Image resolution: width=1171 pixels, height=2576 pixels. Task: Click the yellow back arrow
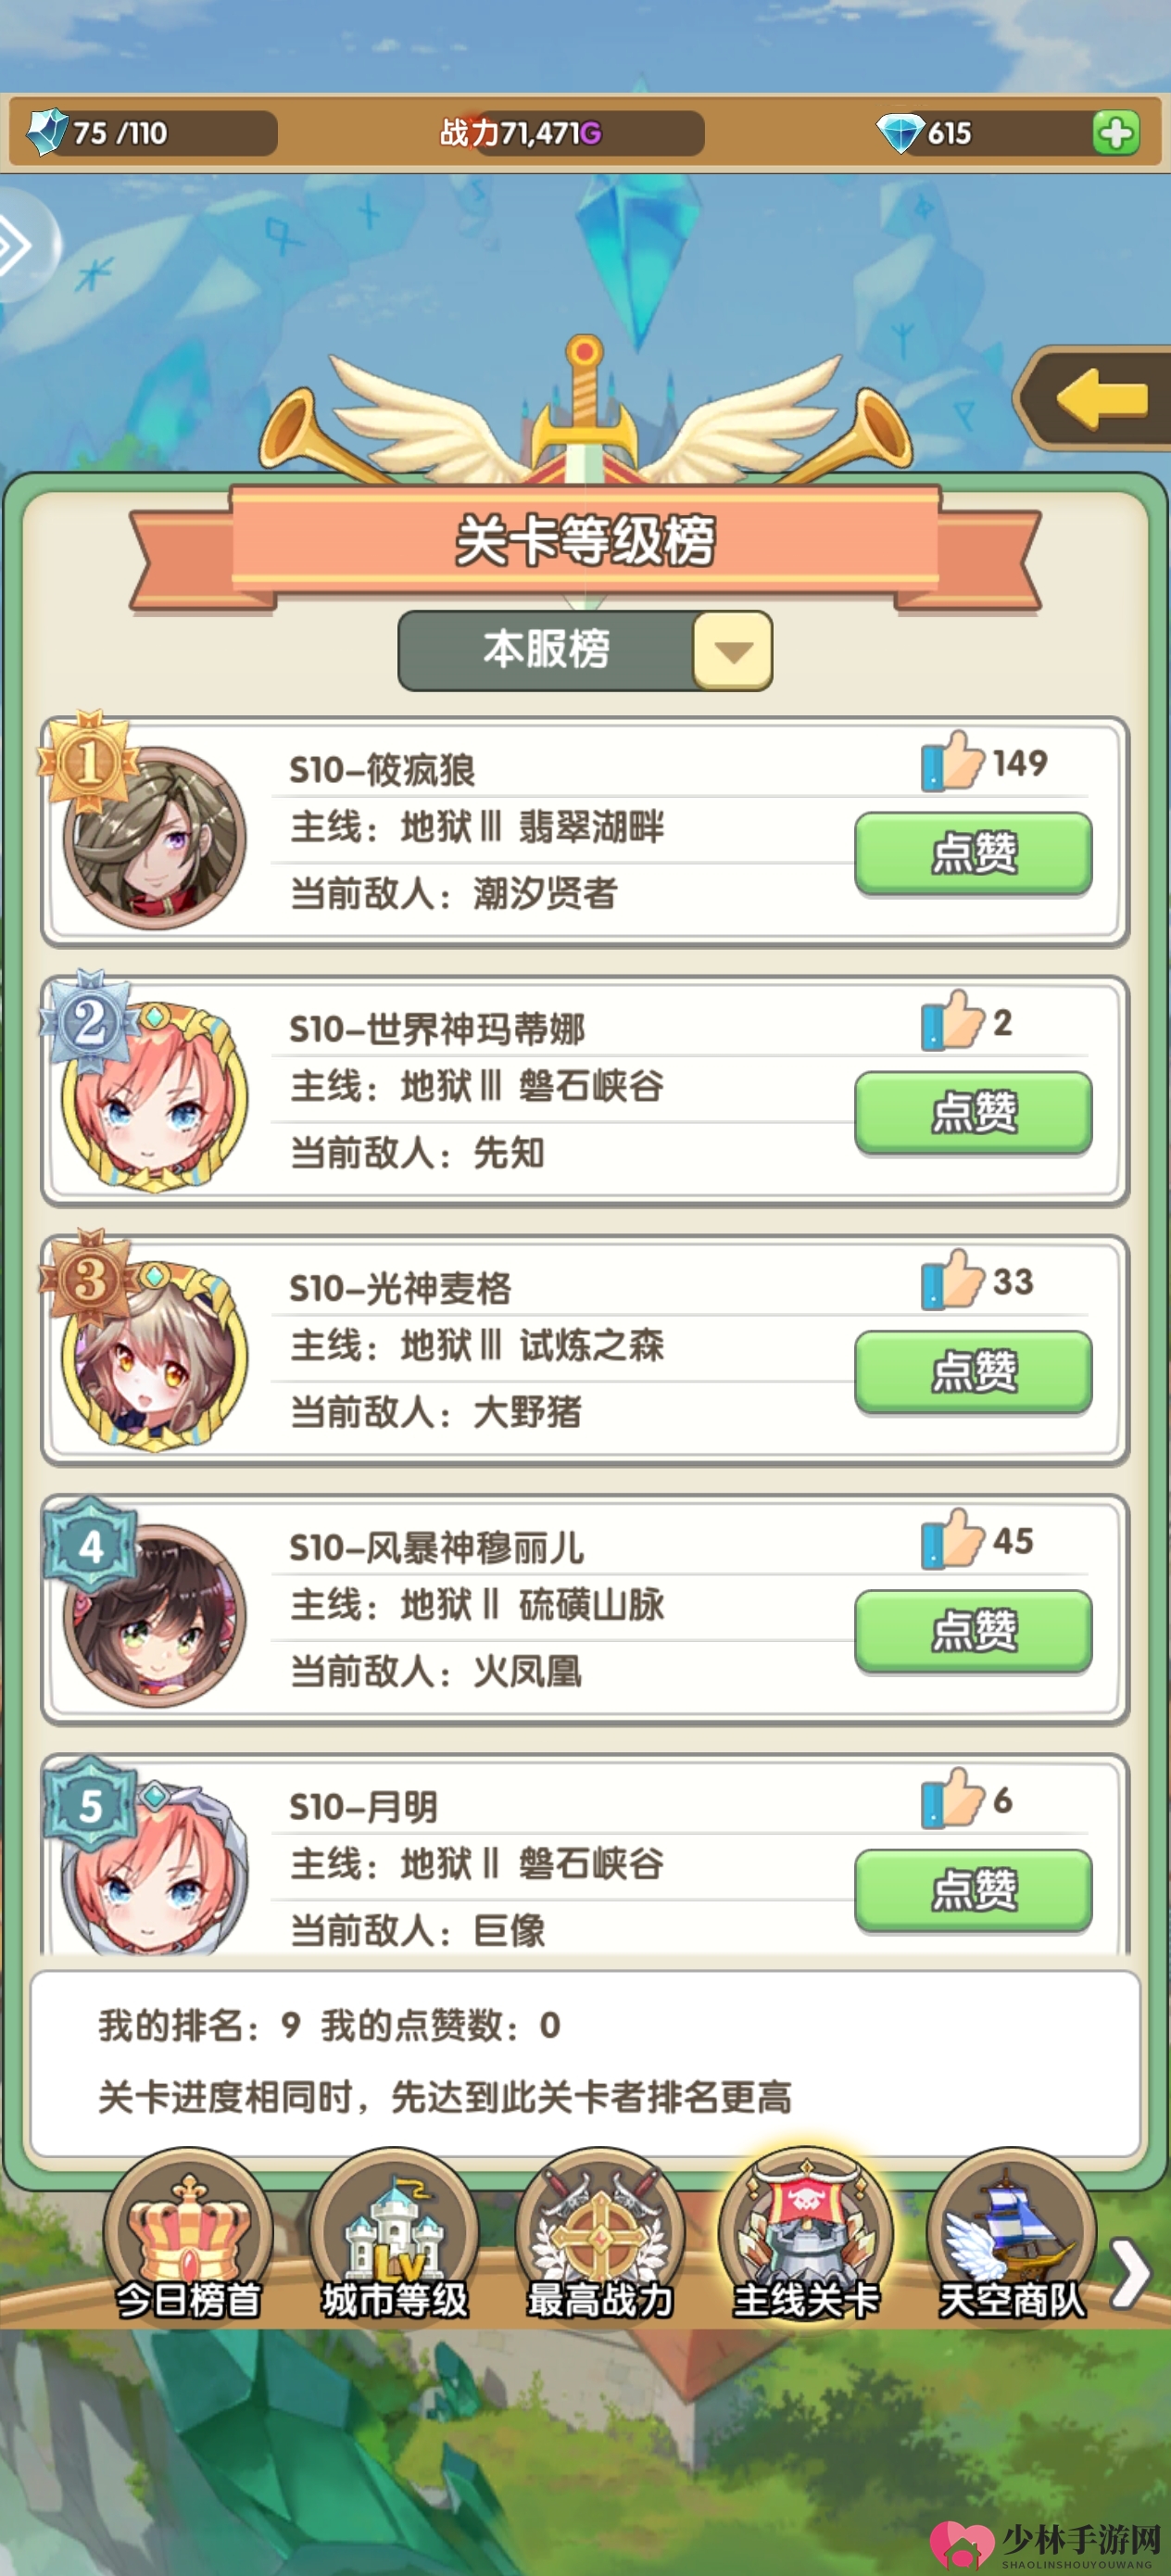coord(1100,397)
